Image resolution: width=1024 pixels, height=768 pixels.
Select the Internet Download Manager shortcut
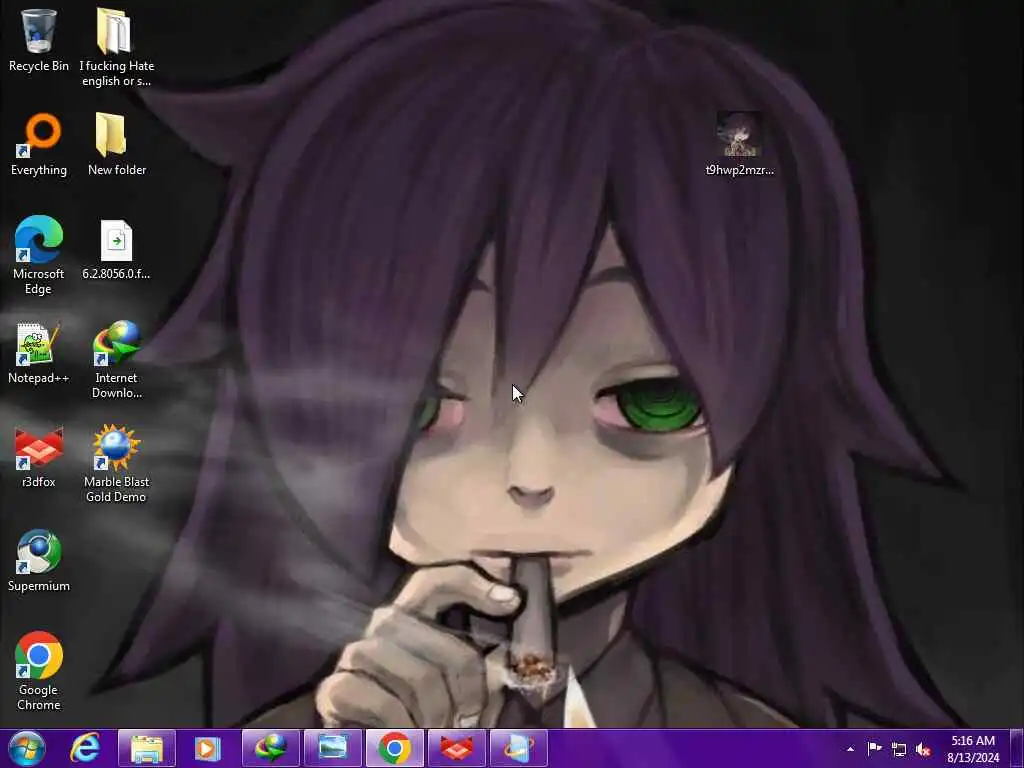116,359
